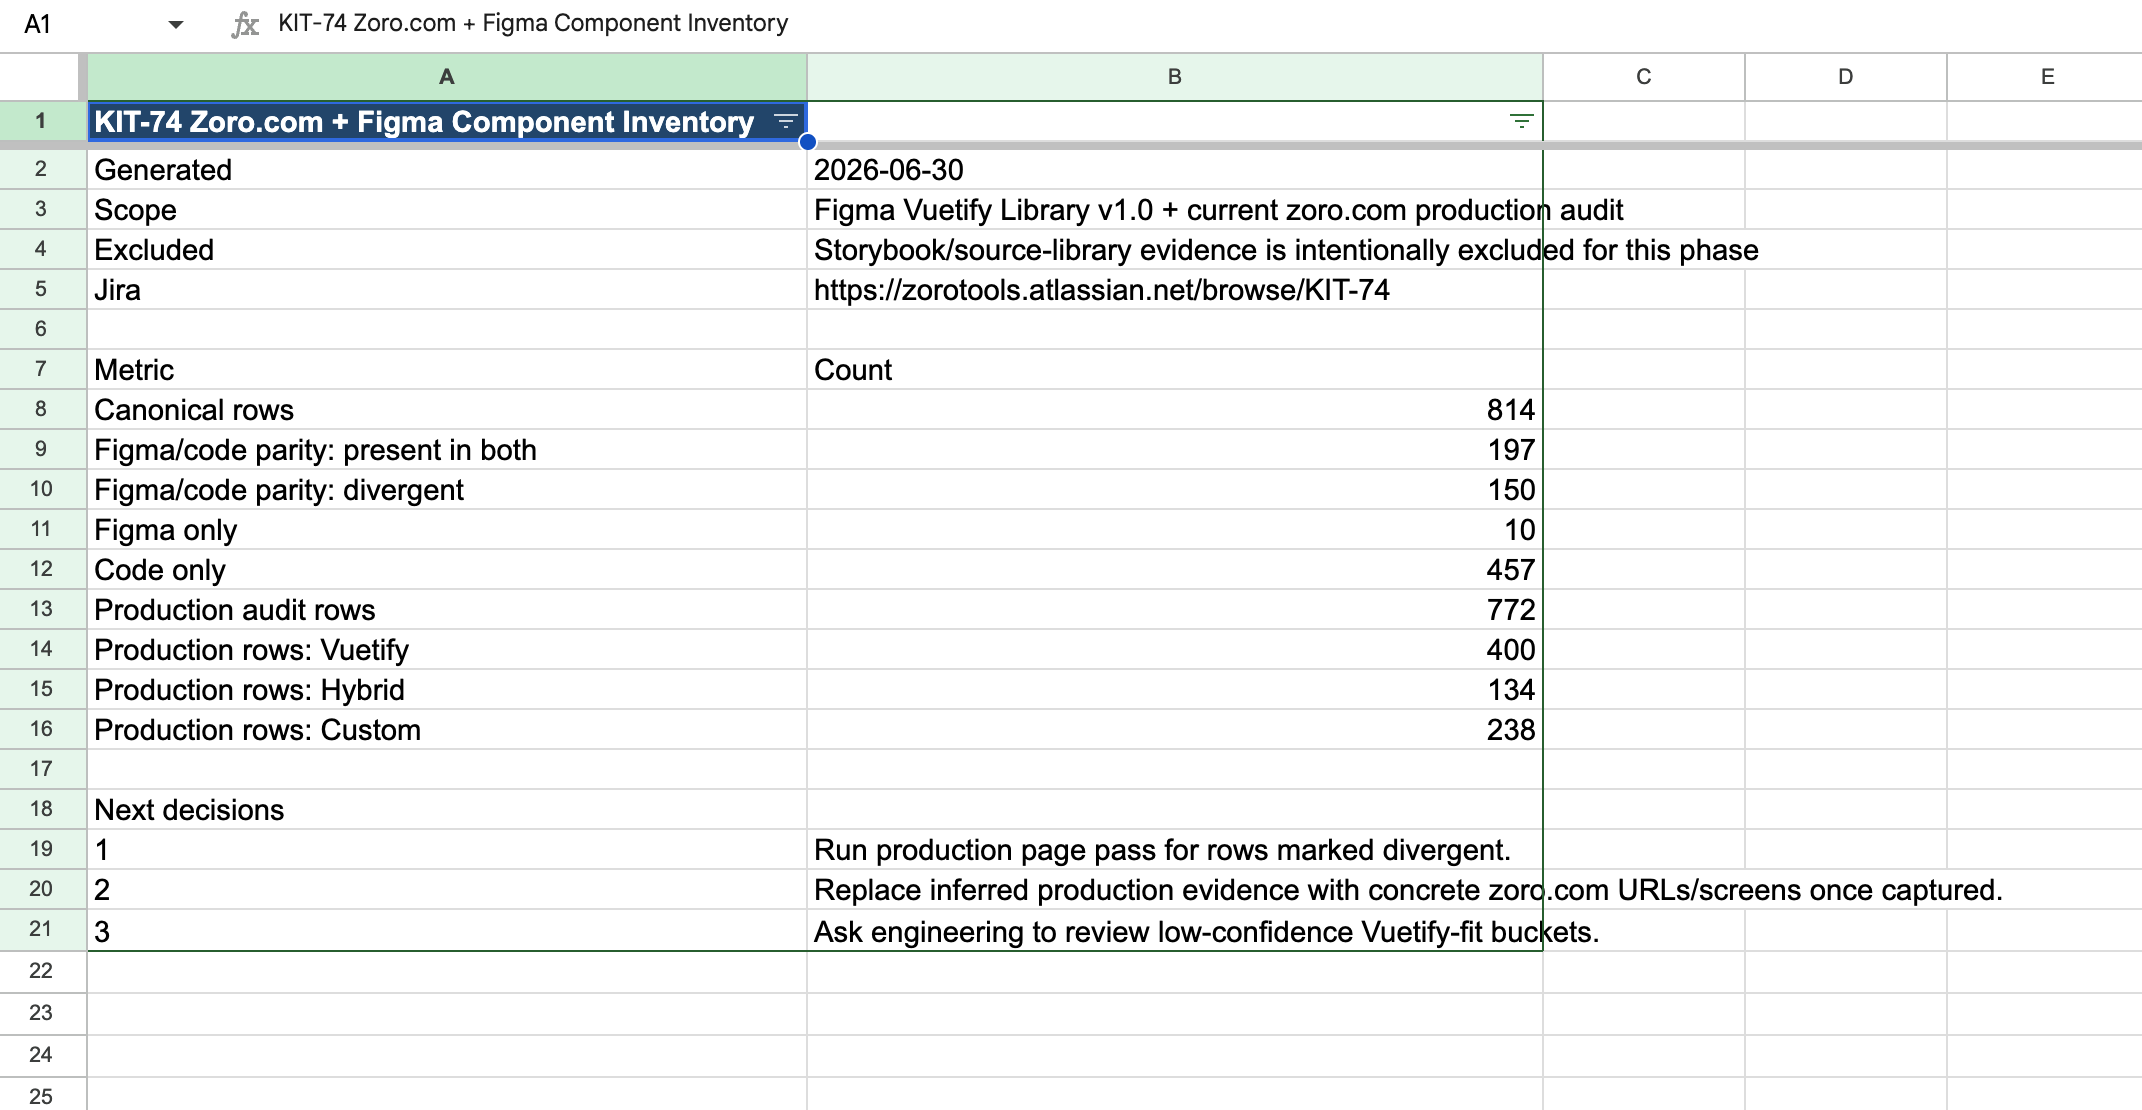Select 'Run production page pass' cell

[x=1174, y=849]
